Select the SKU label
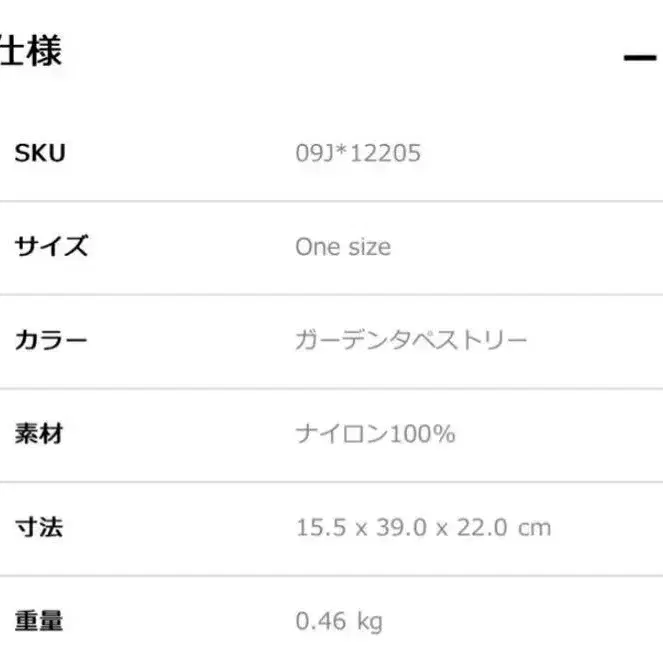The height and width of the screenshot is (663, 663). 40,153
